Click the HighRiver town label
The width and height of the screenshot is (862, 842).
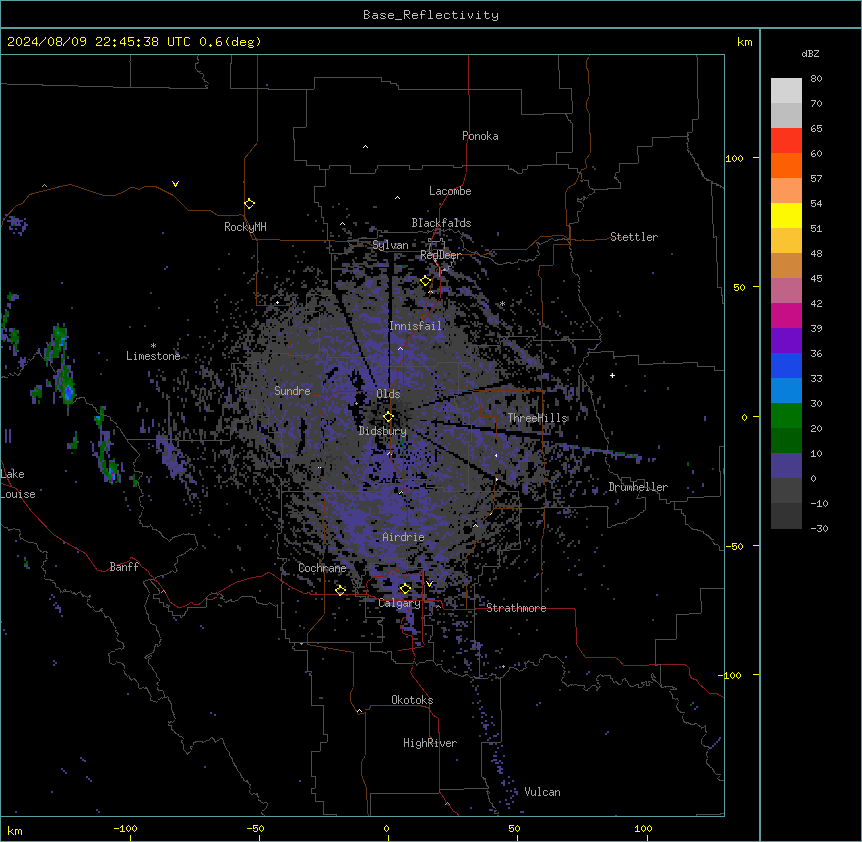pos(430,743)
